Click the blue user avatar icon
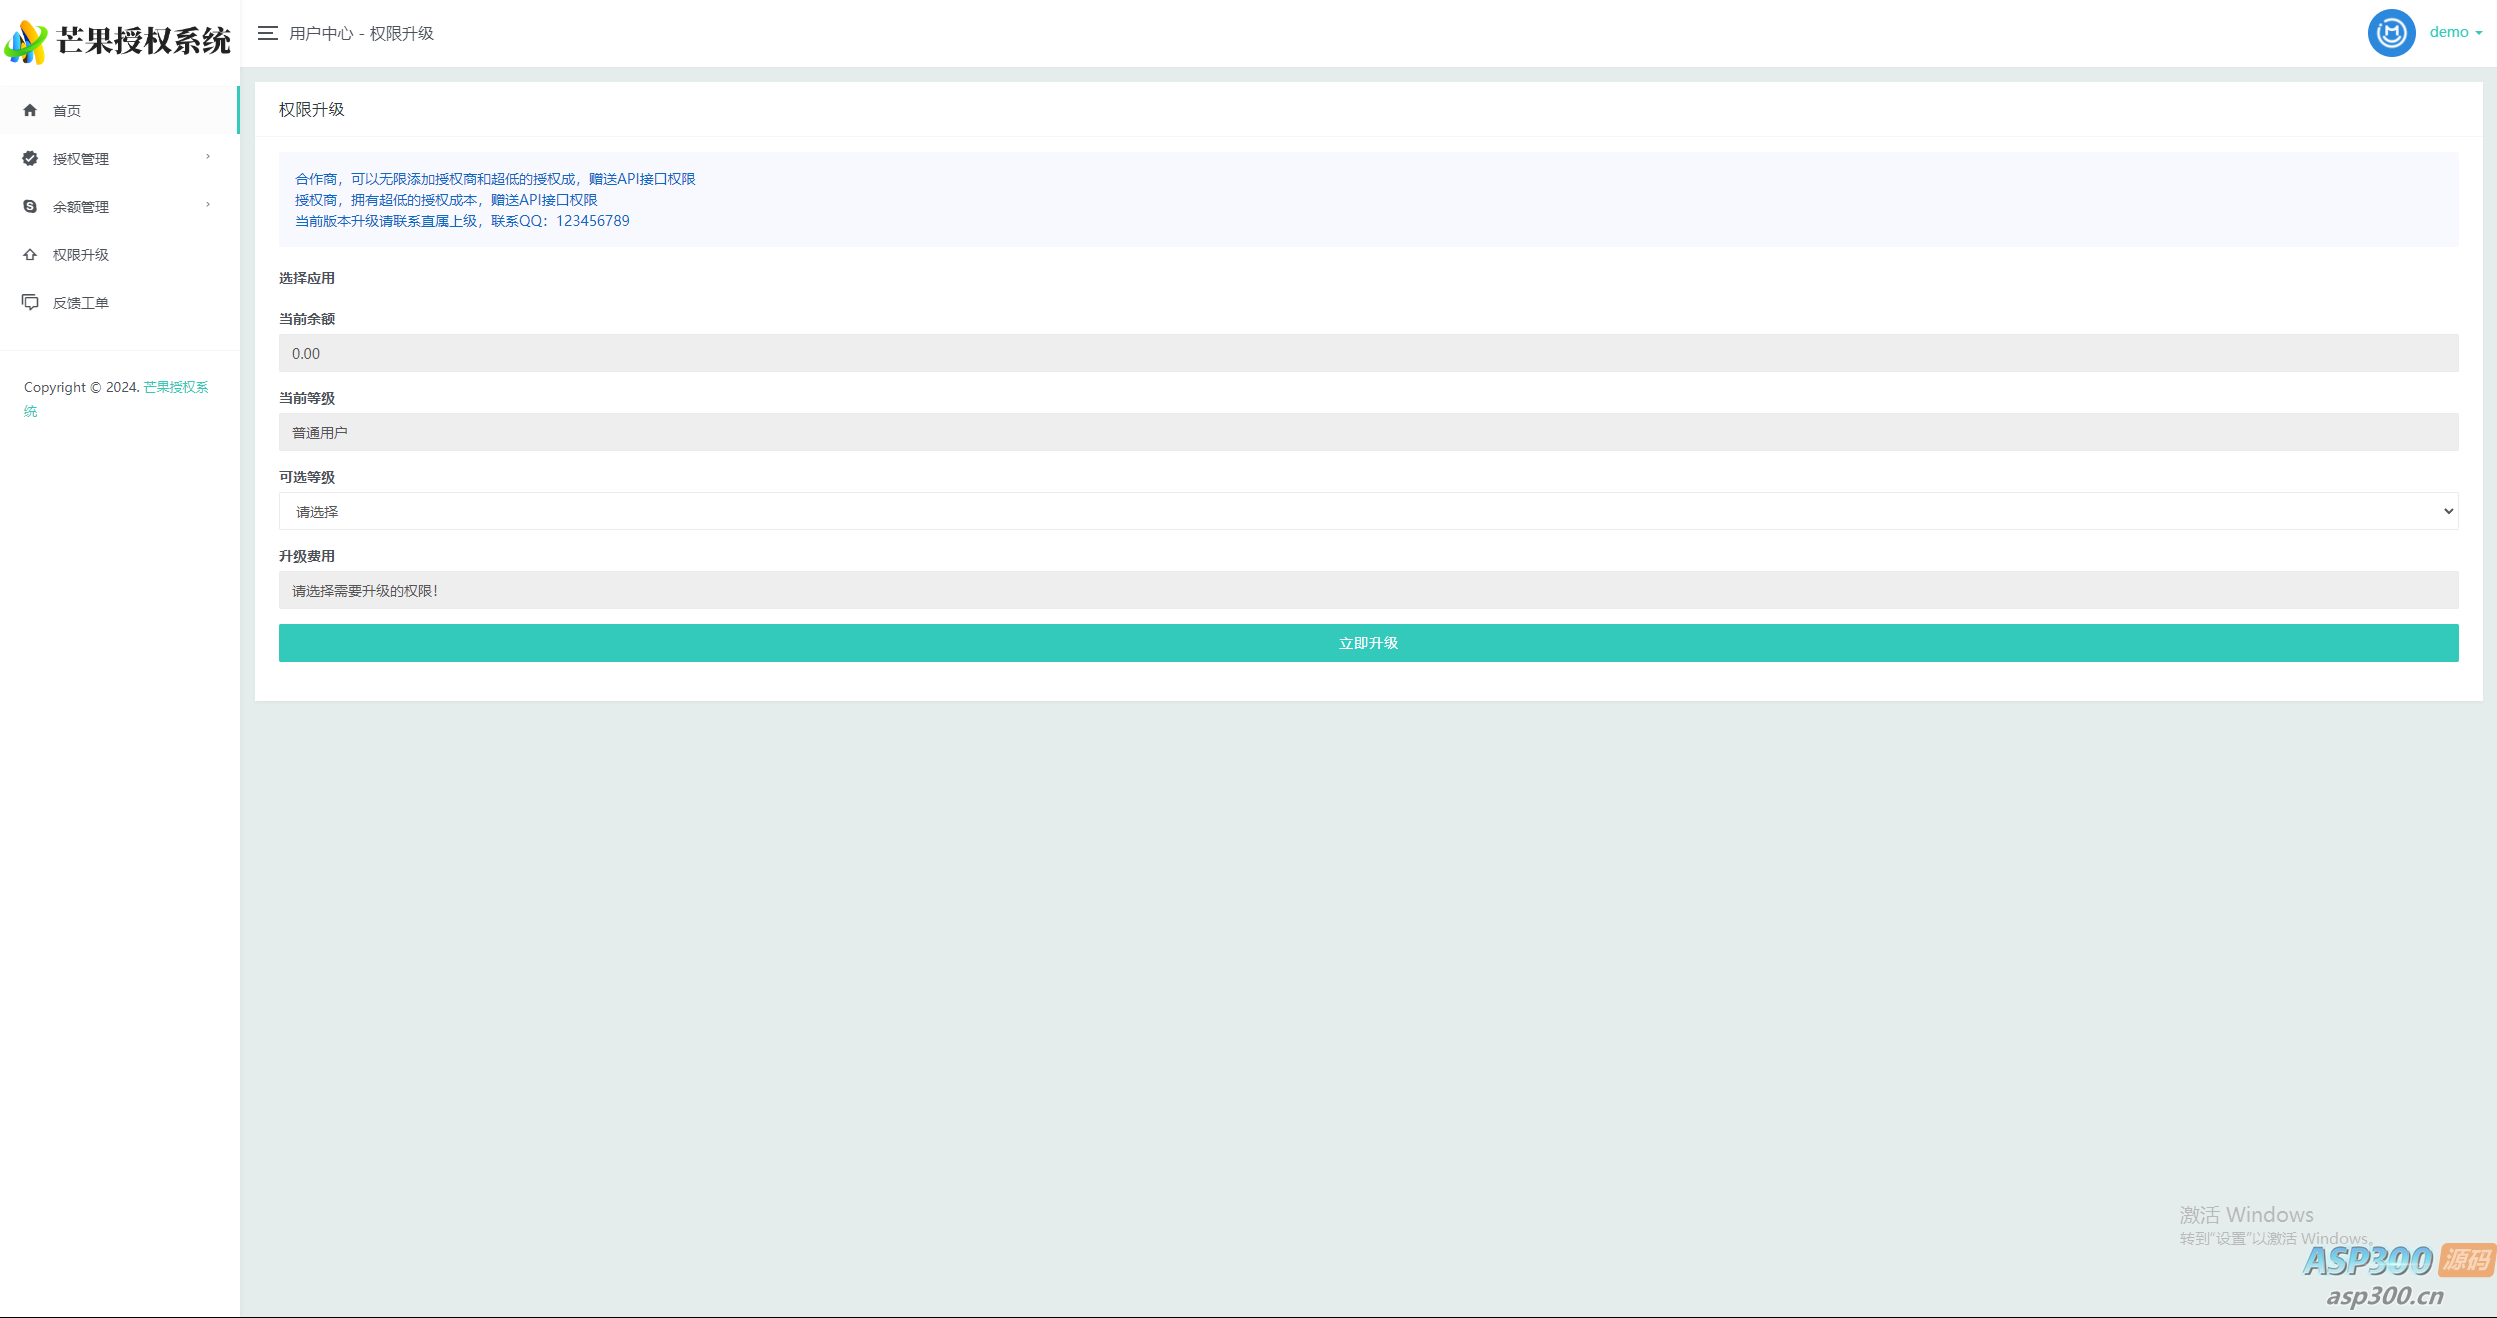 coord(2391,33)
